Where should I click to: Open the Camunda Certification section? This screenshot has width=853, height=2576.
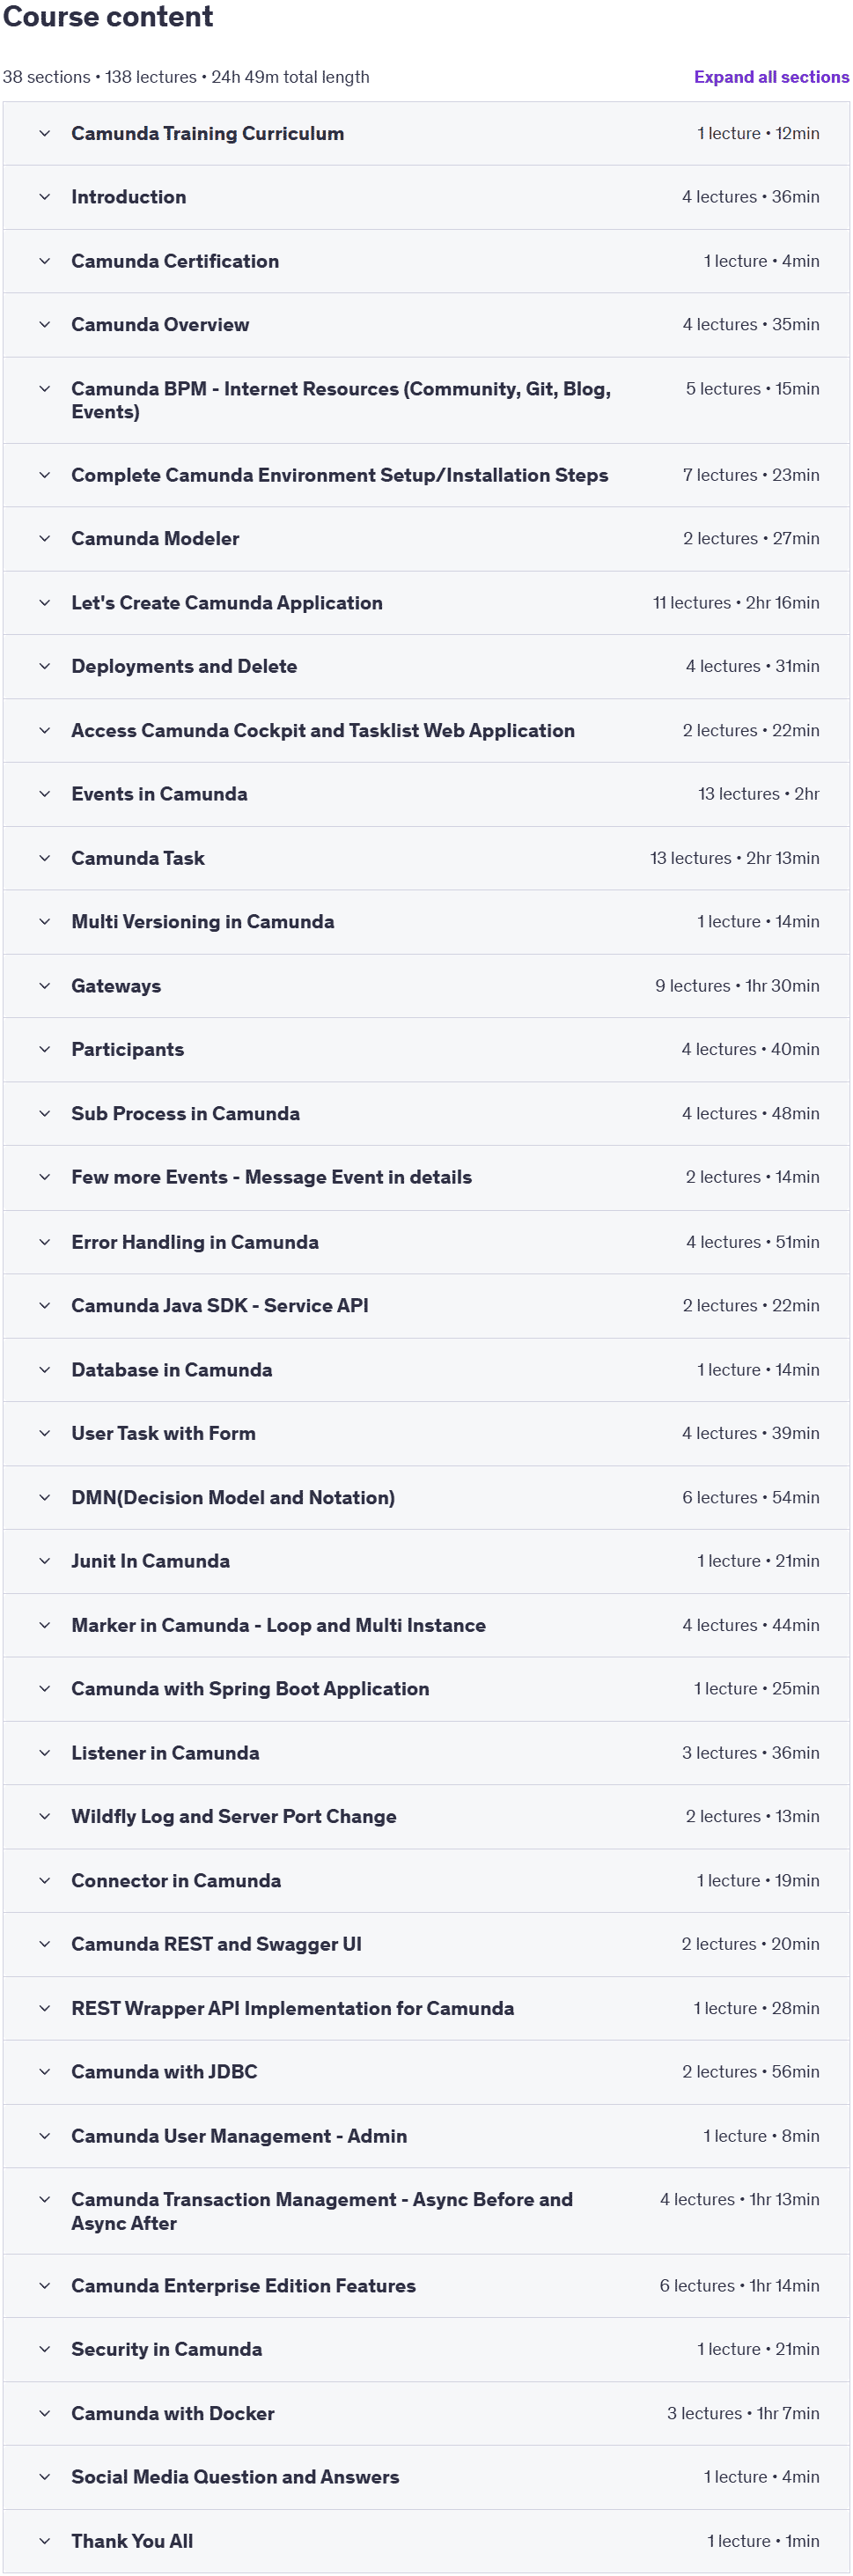point(426,261)
